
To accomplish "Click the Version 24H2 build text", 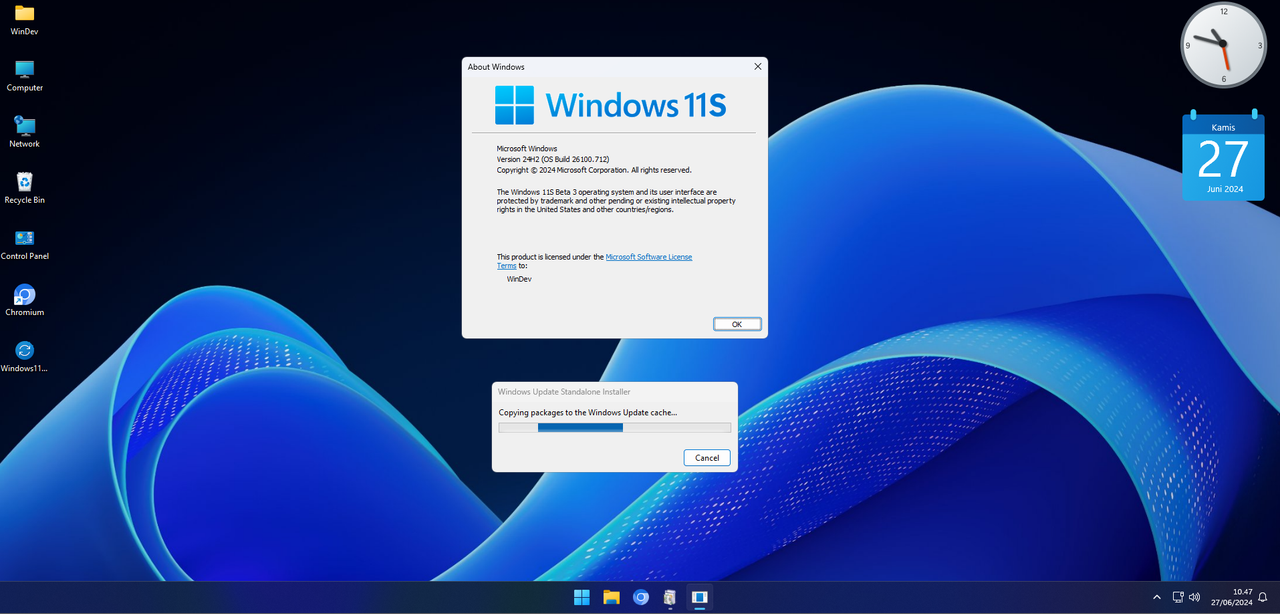I will (553, 159).
